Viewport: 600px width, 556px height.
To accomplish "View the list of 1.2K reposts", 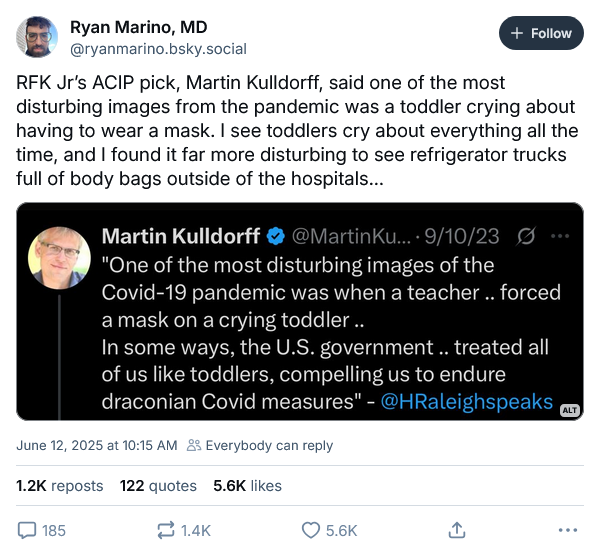I will pyautogui.click(x=60, y=486).
